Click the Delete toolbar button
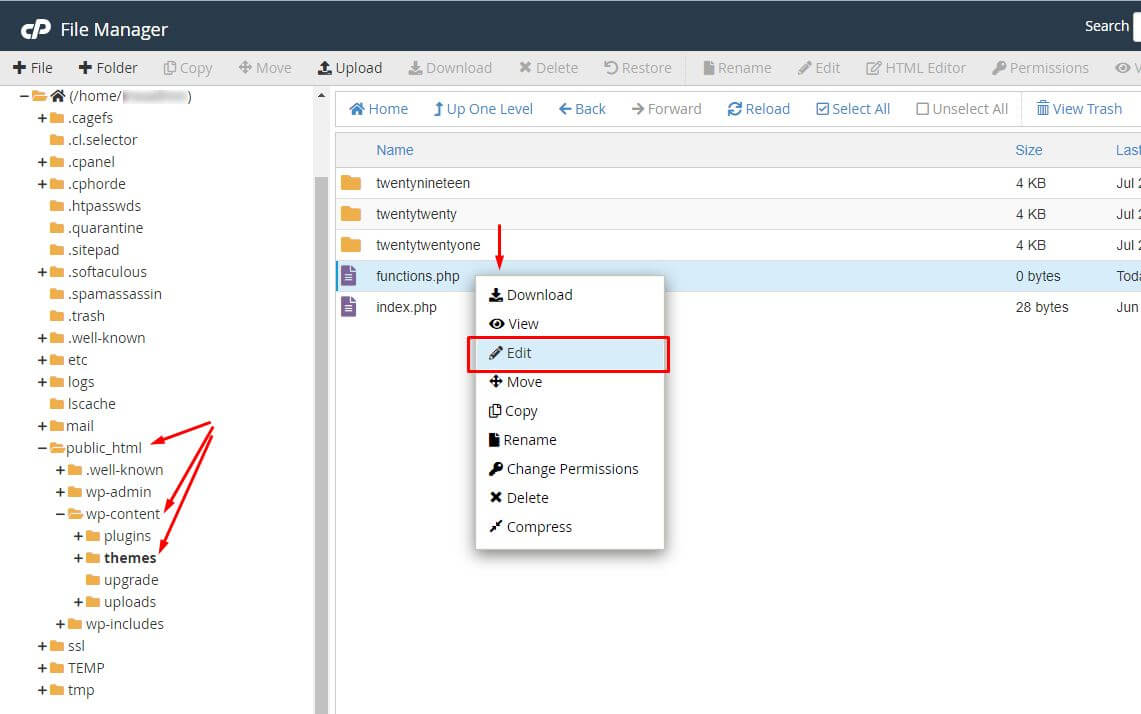 pos(548,68)
